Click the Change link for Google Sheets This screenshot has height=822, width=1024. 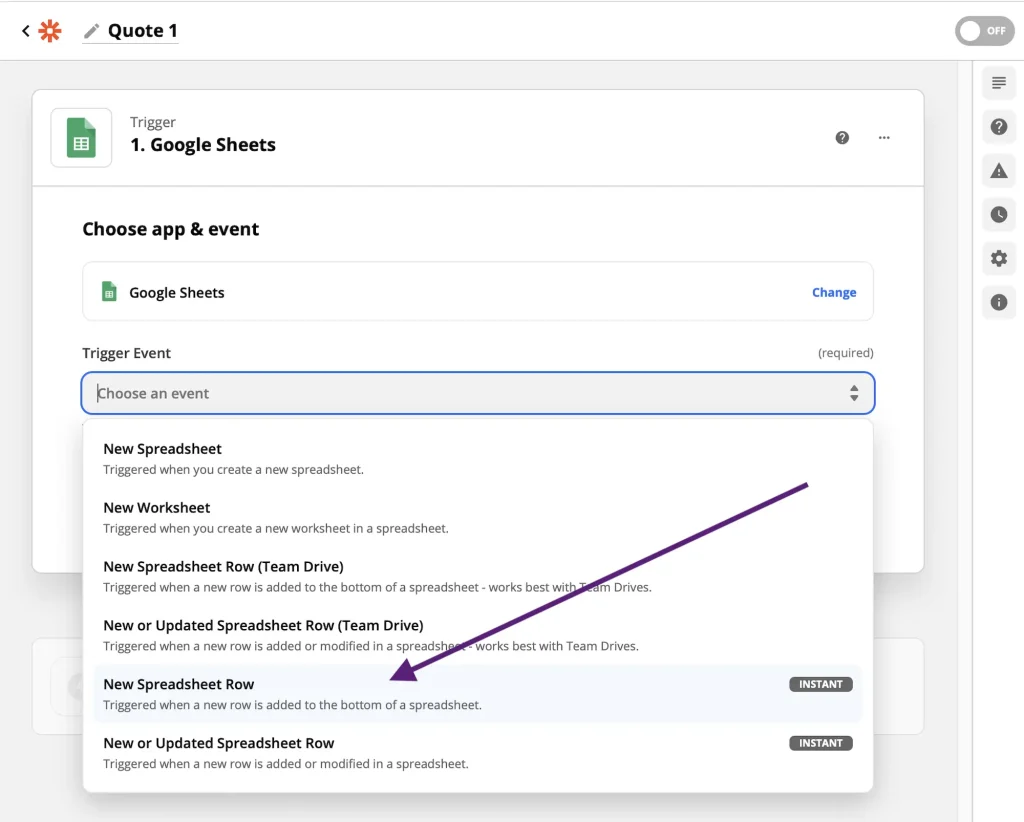(834, 292)
